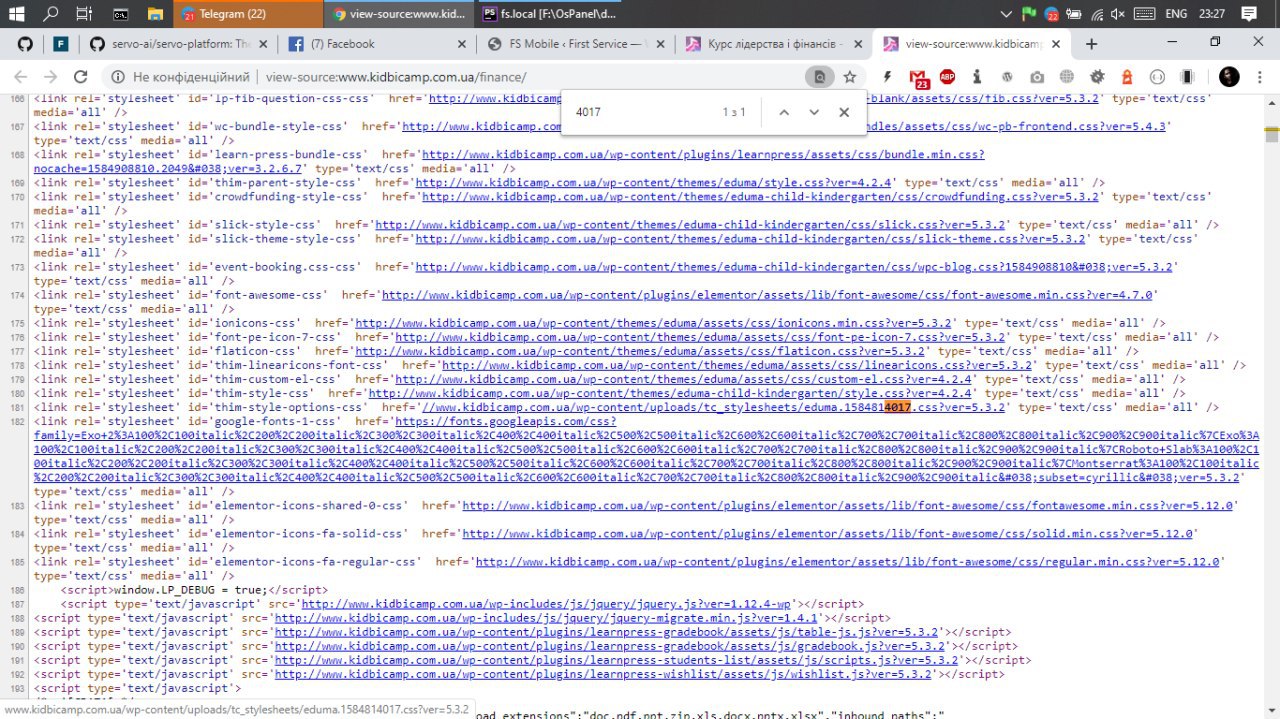The image size is (1280, 719).
Task: Open the orange lighthouse extension
Action: pos(1127,77)
